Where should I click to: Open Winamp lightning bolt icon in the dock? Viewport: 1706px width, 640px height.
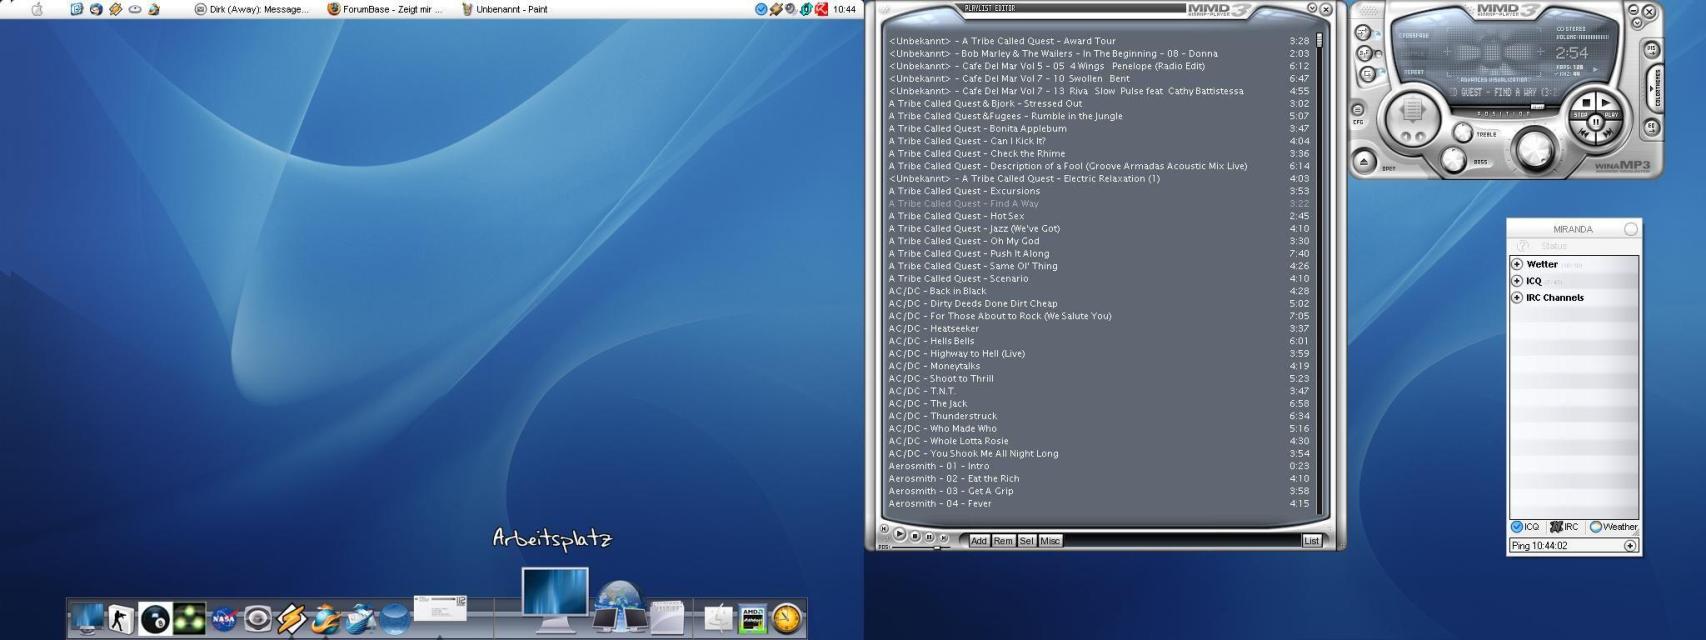click(291, 620)
